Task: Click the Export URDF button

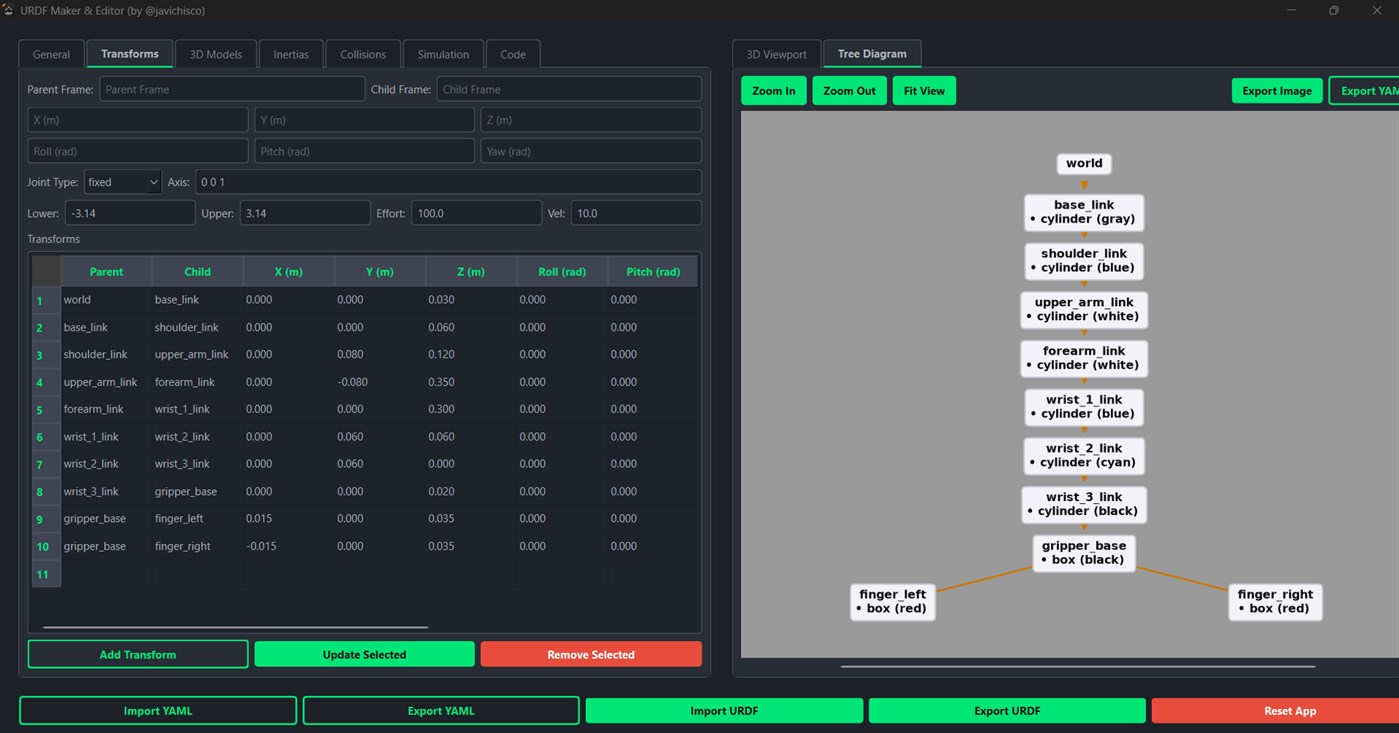Action: click(1007, 710)
